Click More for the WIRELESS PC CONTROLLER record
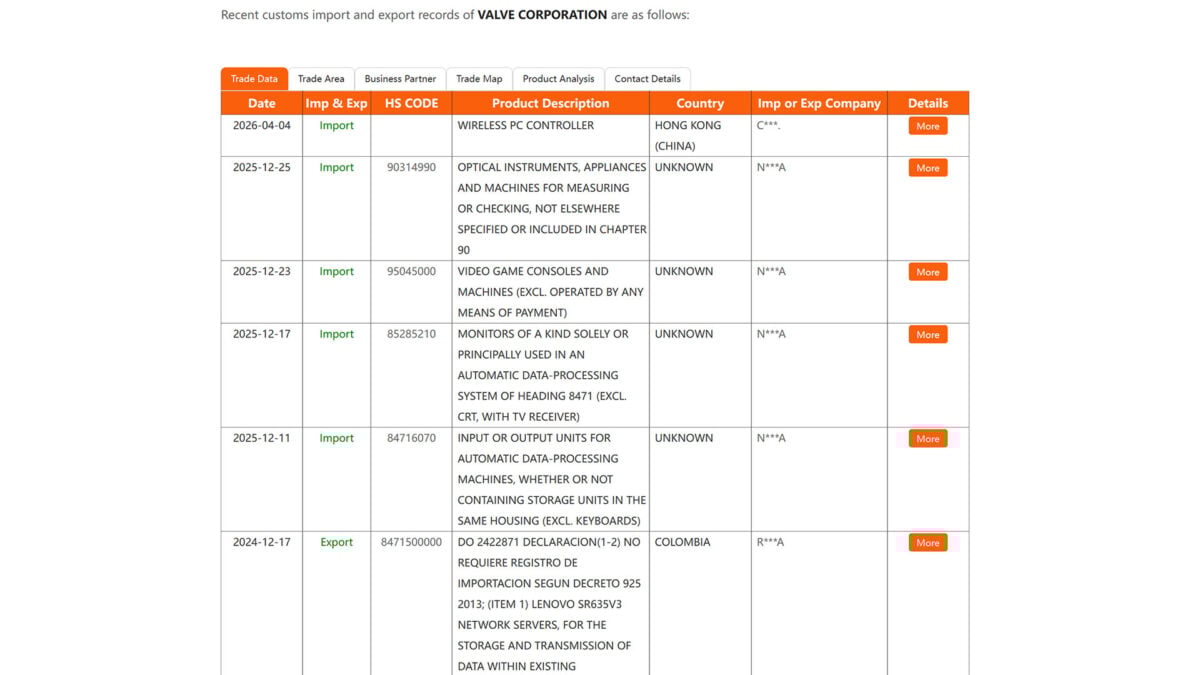Screen dimensions: 1200x675 click(x=927, y=126)
